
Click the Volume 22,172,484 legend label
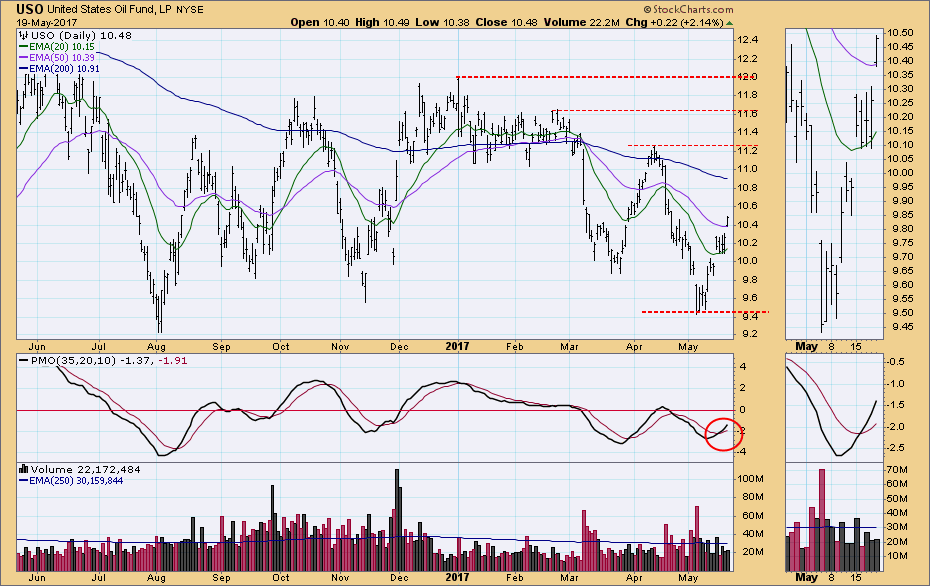(85, 469)
